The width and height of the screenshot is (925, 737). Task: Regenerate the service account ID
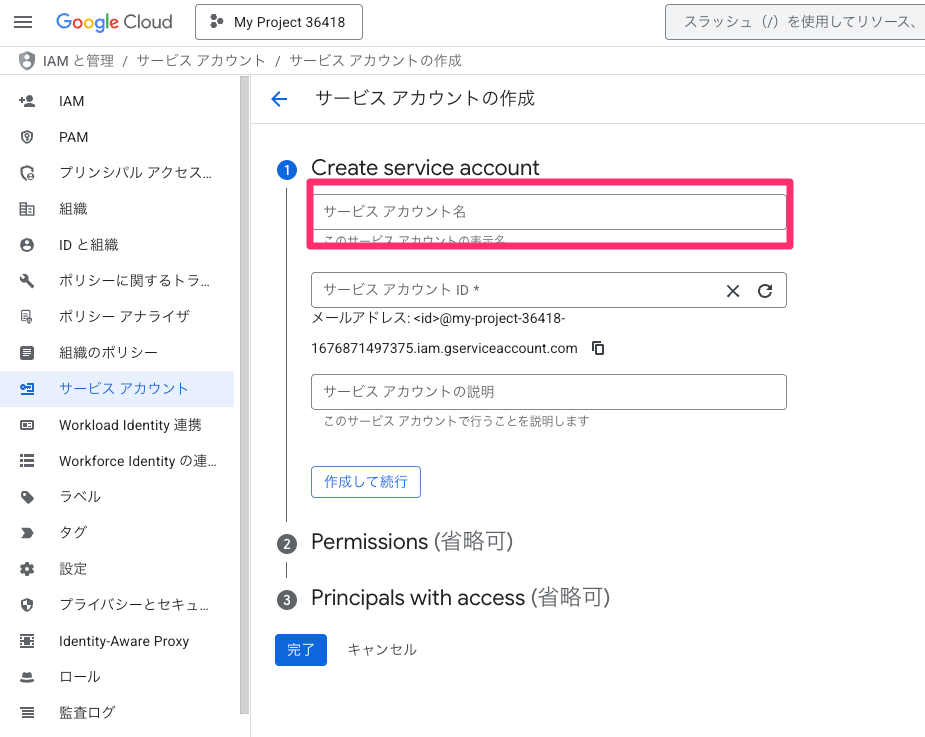coord(765,290)
